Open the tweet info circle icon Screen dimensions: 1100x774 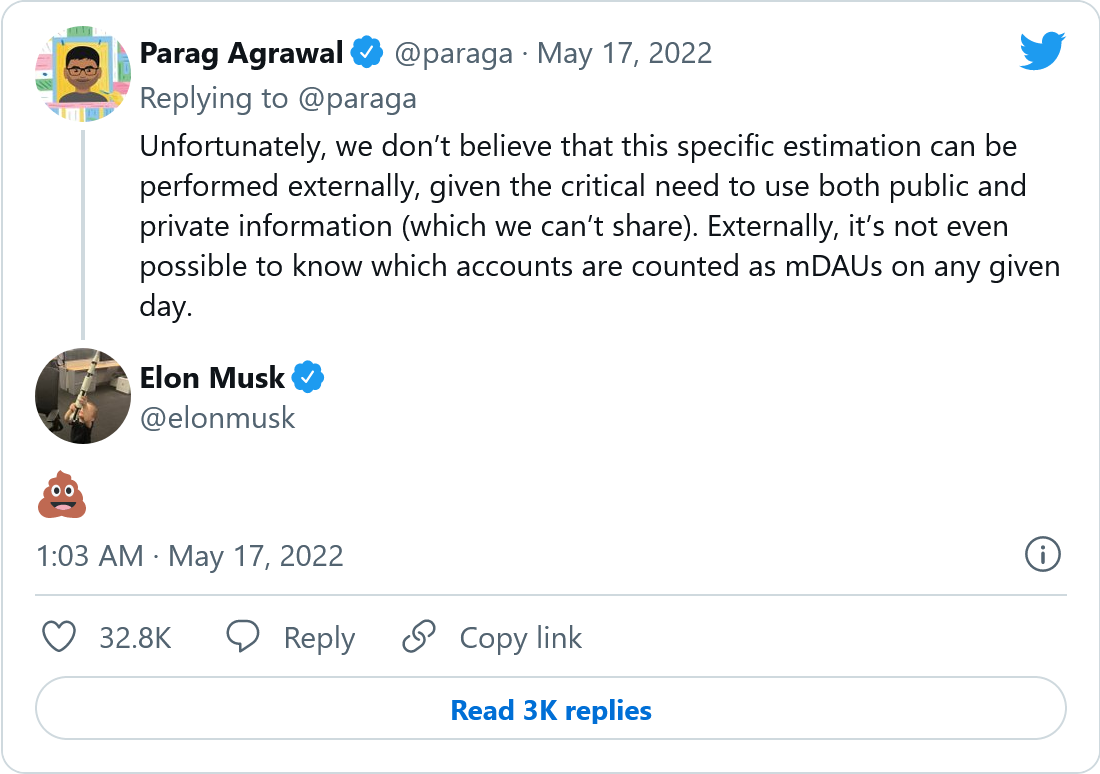click(1043, 553)
